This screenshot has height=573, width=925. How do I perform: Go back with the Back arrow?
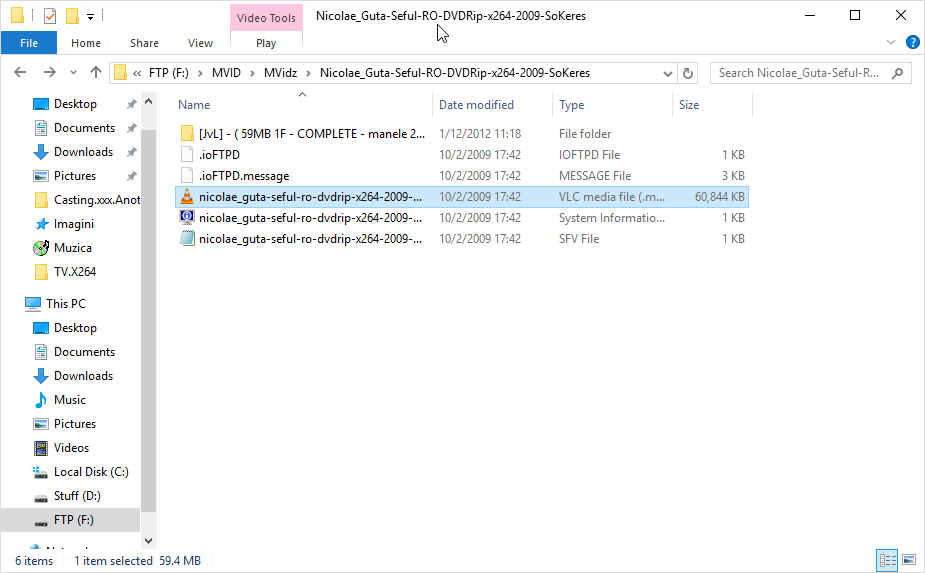20,73
